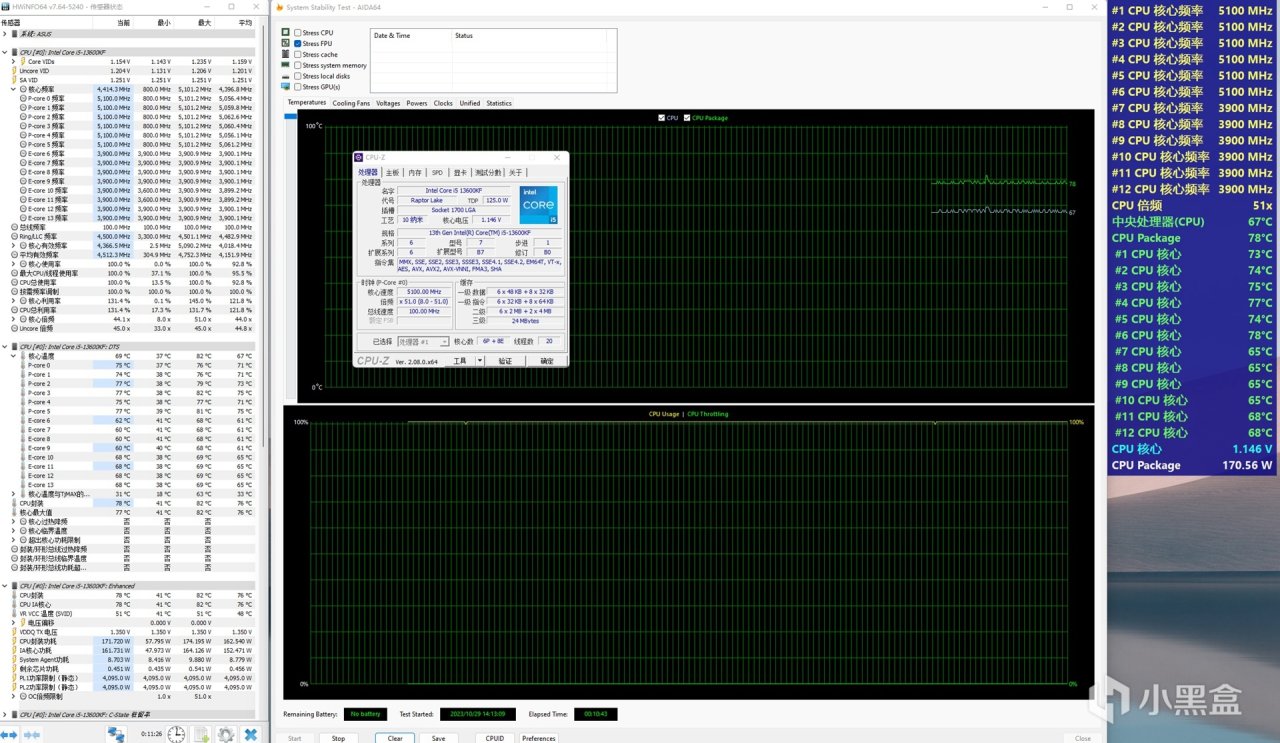Viewport: 1280px width, 743px height.
Task: Open the 处理器 #1 selection dropdown in CPU-Z
Action: pos(425,342)
